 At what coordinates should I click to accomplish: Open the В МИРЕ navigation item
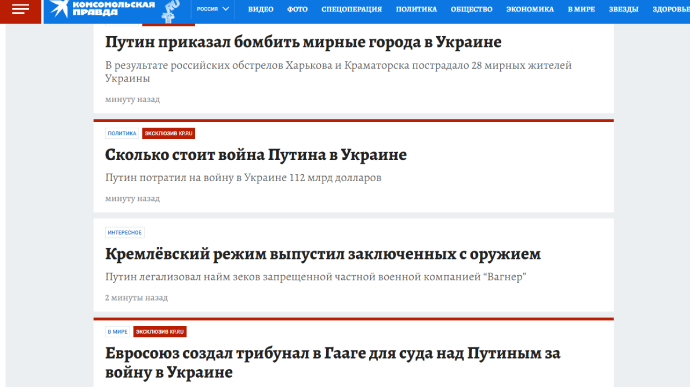pyautogui.click(x=581, y=9)
